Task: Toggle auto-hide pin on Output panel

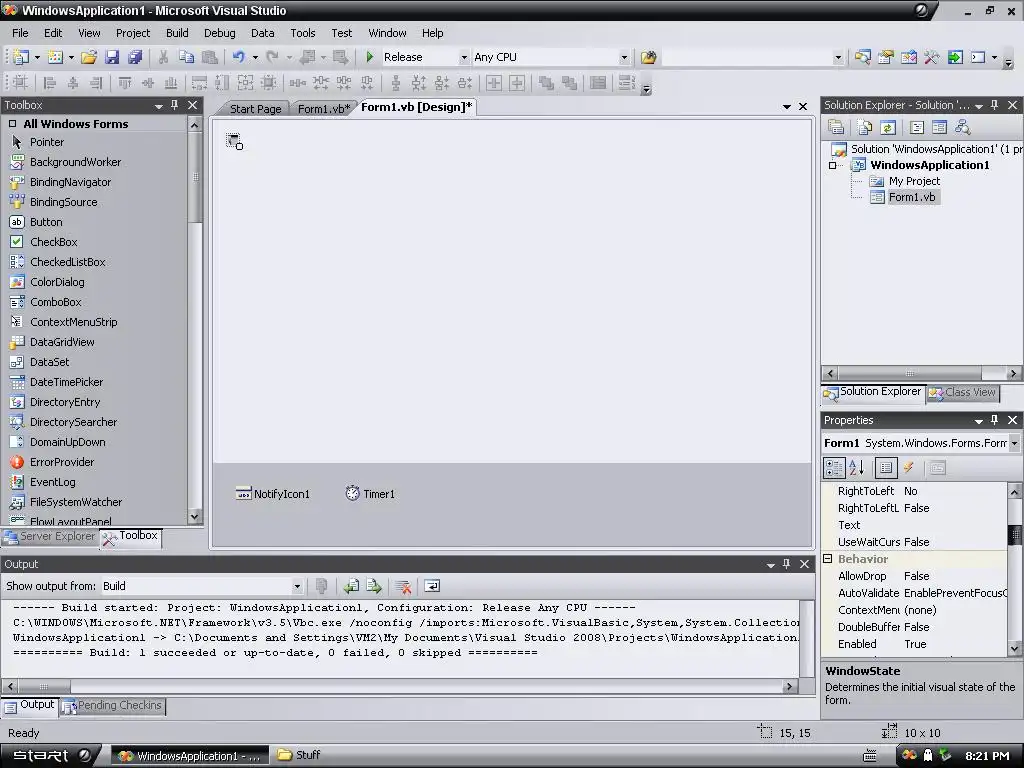Action: [786, 564]
